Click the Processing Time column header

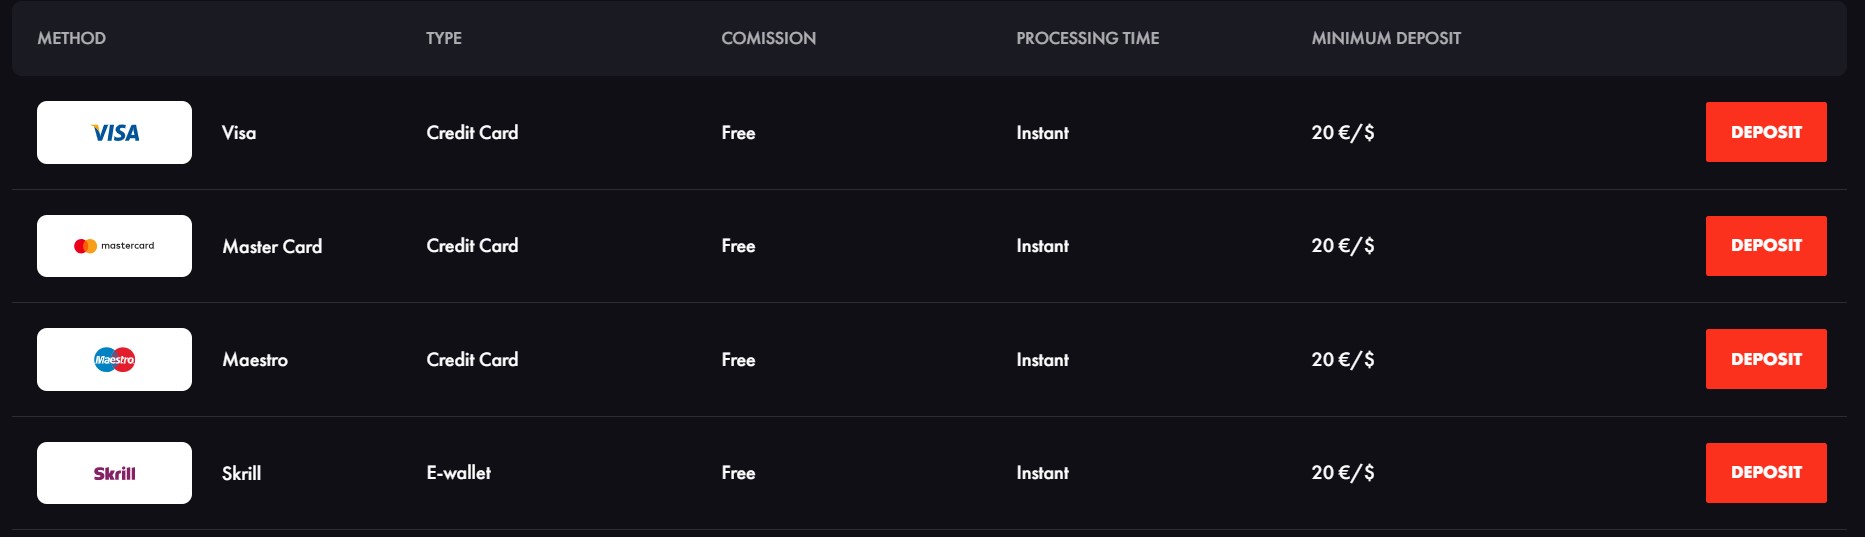pyautogui.click(x=1087, y=38)
